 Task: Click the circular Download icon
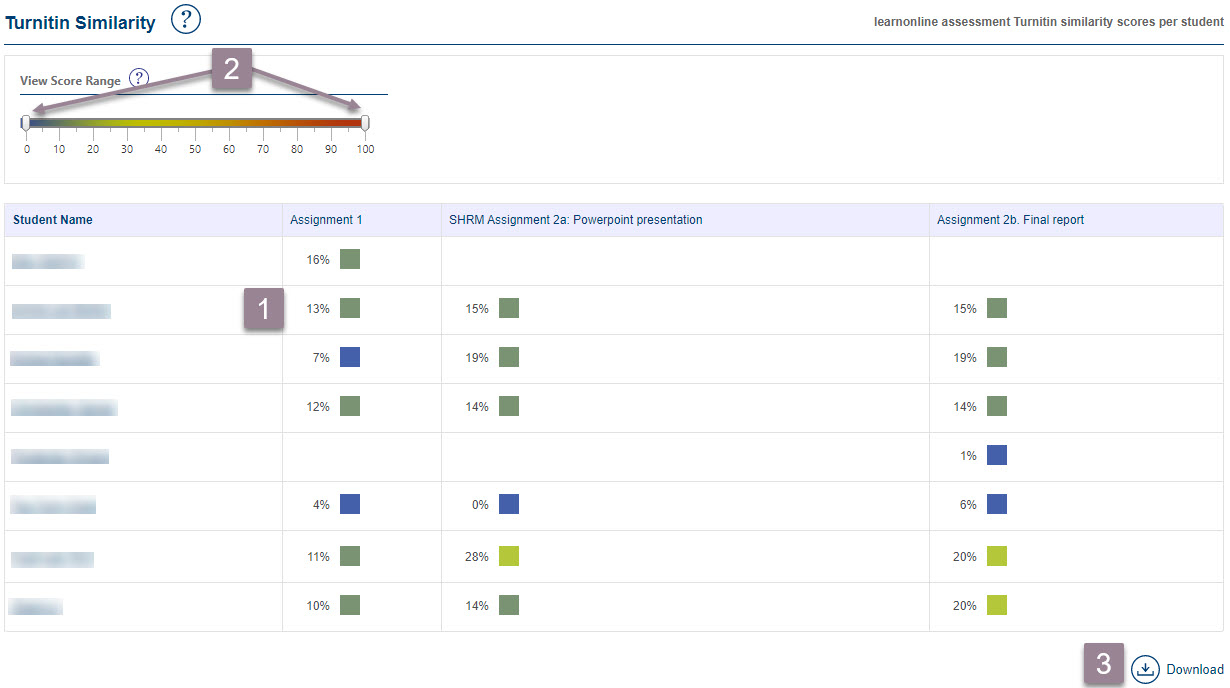pos(1145,669)
